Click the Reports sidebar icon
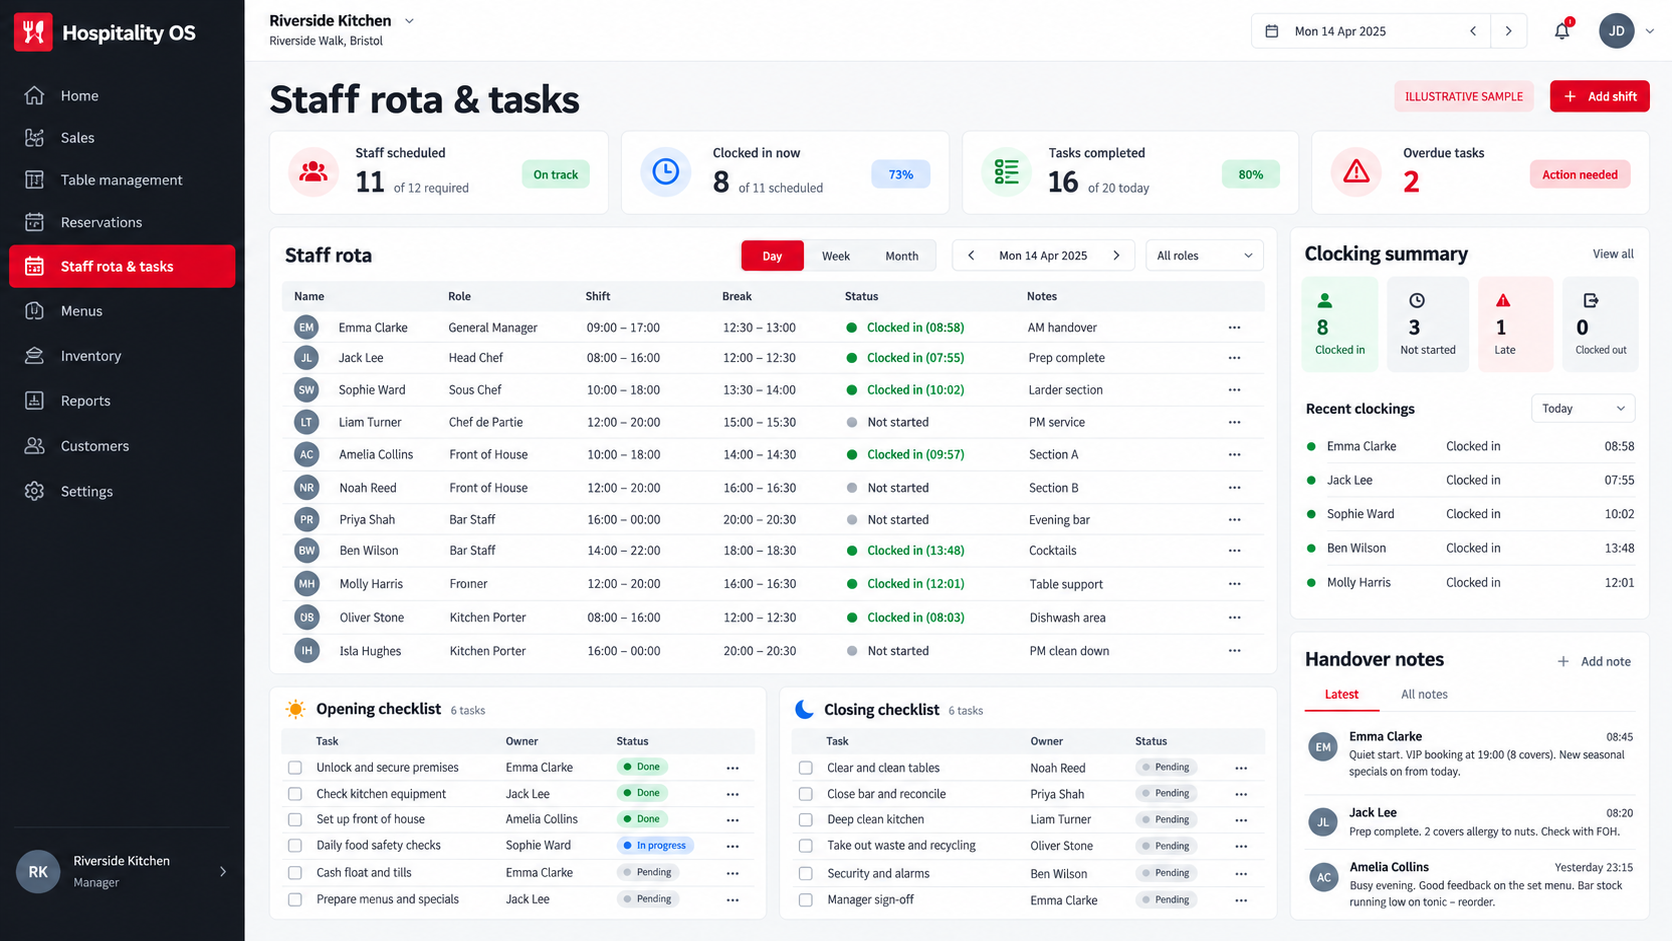 click(35, 401)
